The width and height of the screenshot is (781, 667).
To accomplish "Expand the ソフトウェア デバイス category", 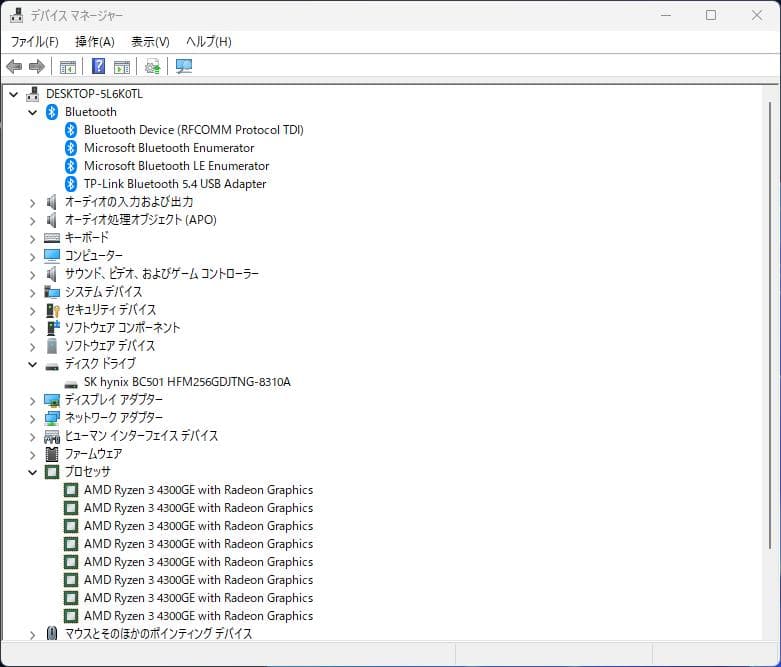I will 32,346.
